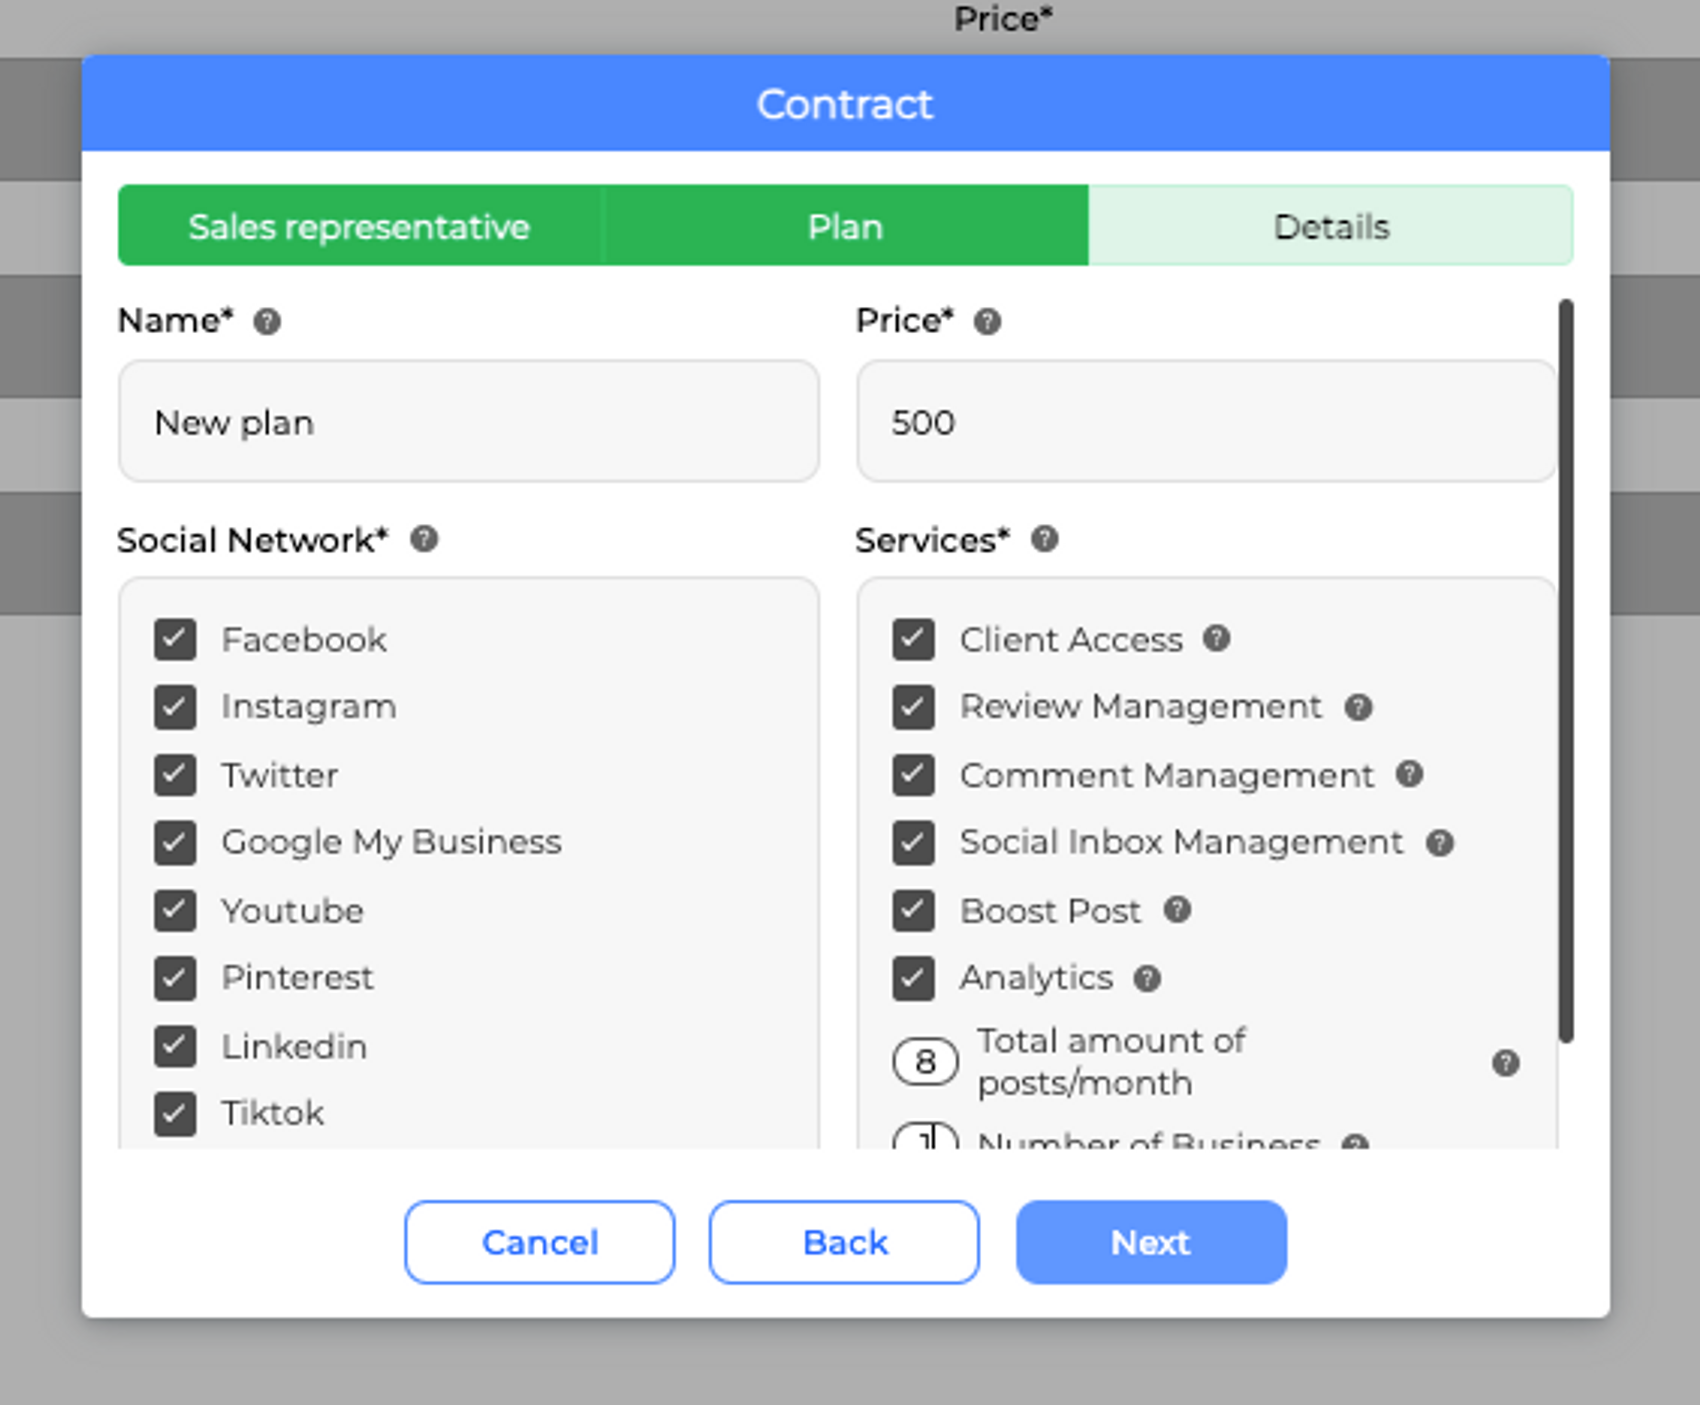Open Social Network help tooltip icon
Screen dimensions: 1700x1405
(x=424, y=540)
